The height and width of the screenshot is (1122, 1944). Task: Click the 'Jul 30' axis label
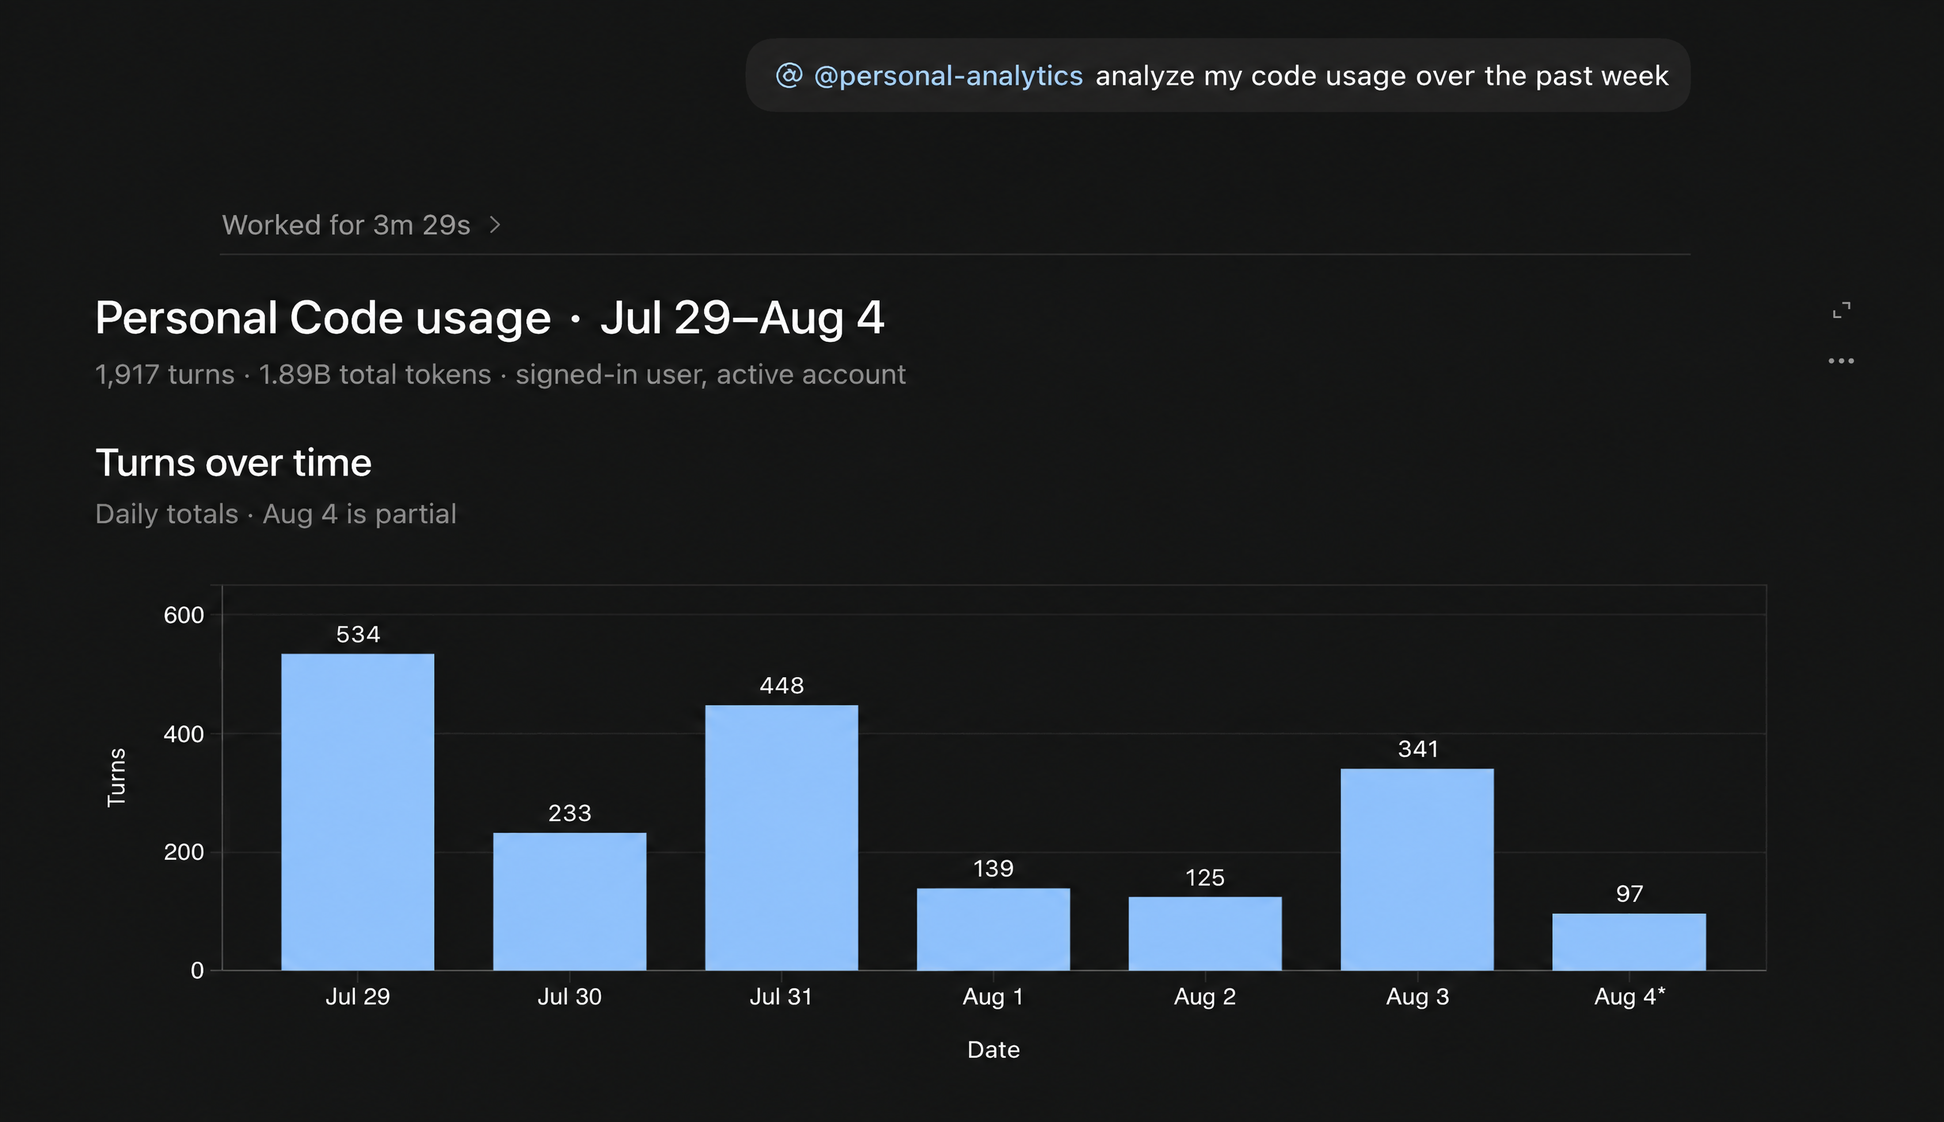pyautogui.click(x=570, y=997)
